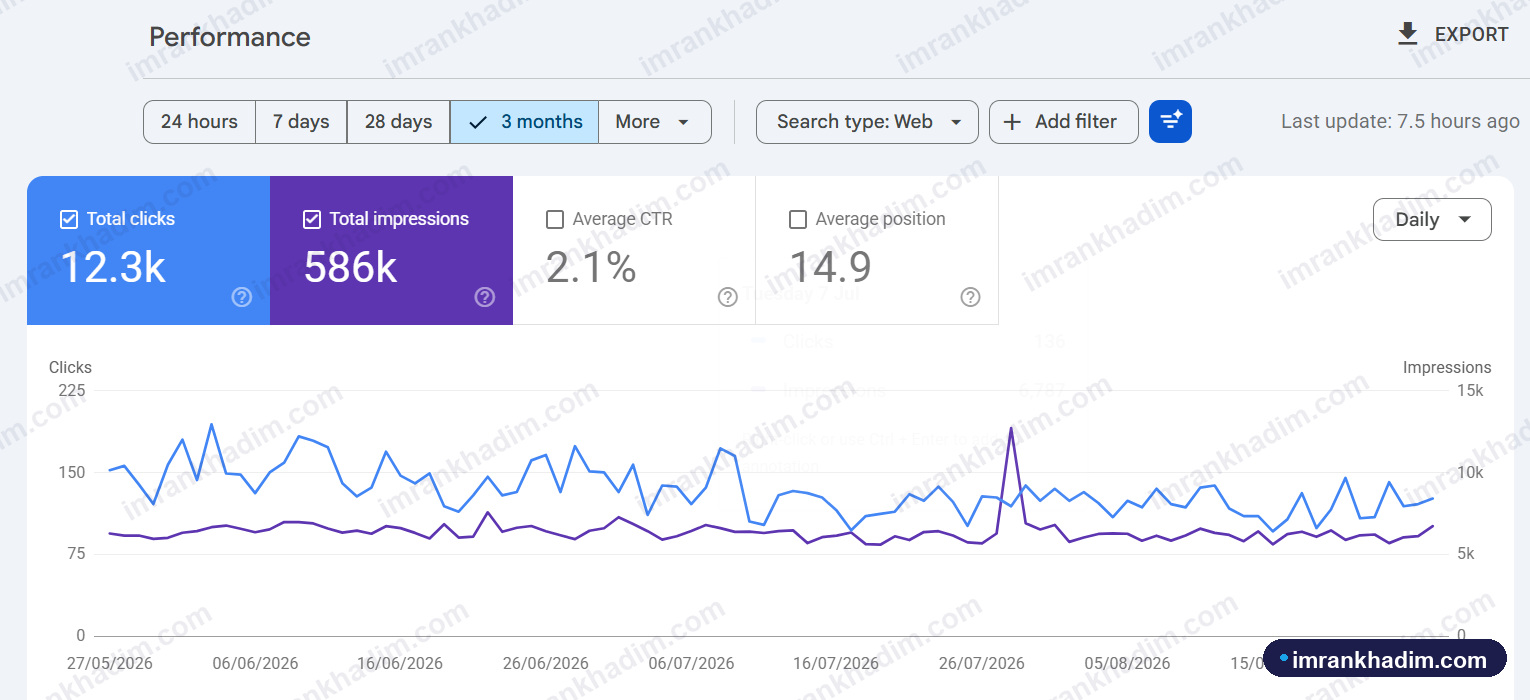The height and width of the screenshot is (700, 1530).
Task: Select the 7 days range
Action: (301, 122)
